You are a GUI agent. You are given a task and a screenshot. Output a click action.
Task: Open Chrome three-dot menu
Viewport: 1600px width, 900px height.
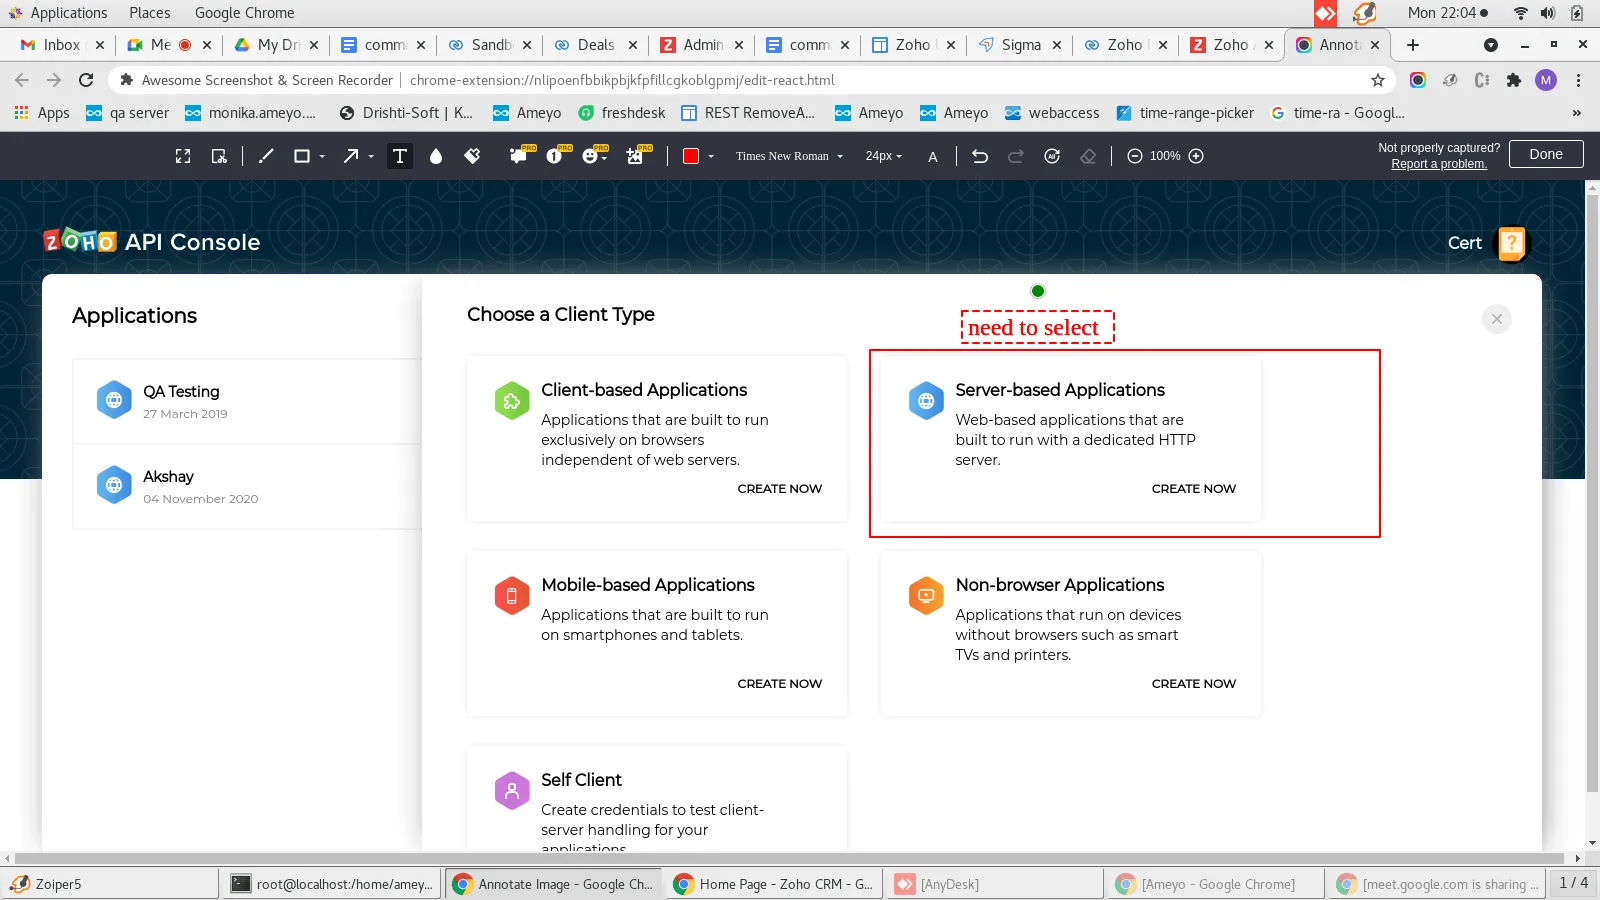[x=1579, y=80]
